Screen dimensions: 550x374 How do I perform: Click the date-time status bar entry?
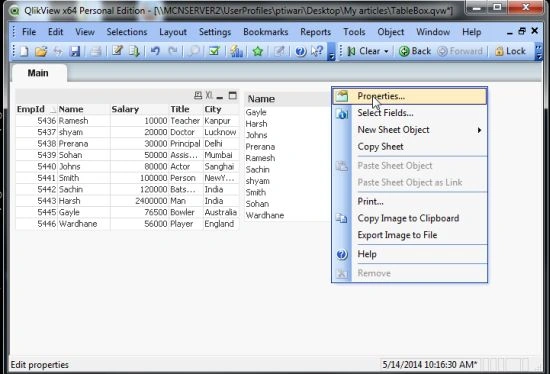[x=430, y=365]
